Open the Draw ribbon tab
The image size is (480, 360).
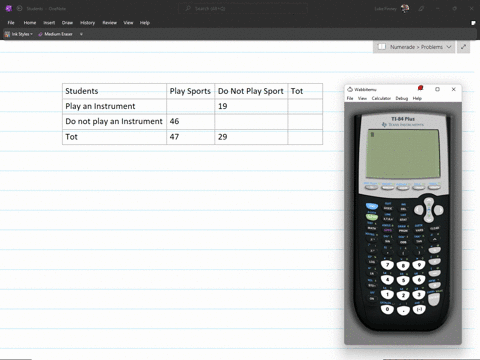67,23
